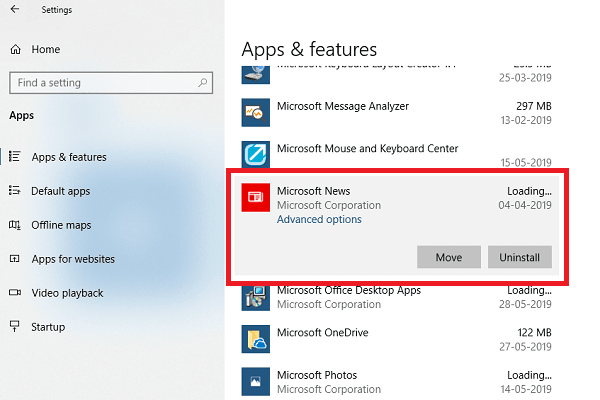Go back with the Settings back arrow
This screenshot has height=400, width=600.
click(x=15, y=9)
